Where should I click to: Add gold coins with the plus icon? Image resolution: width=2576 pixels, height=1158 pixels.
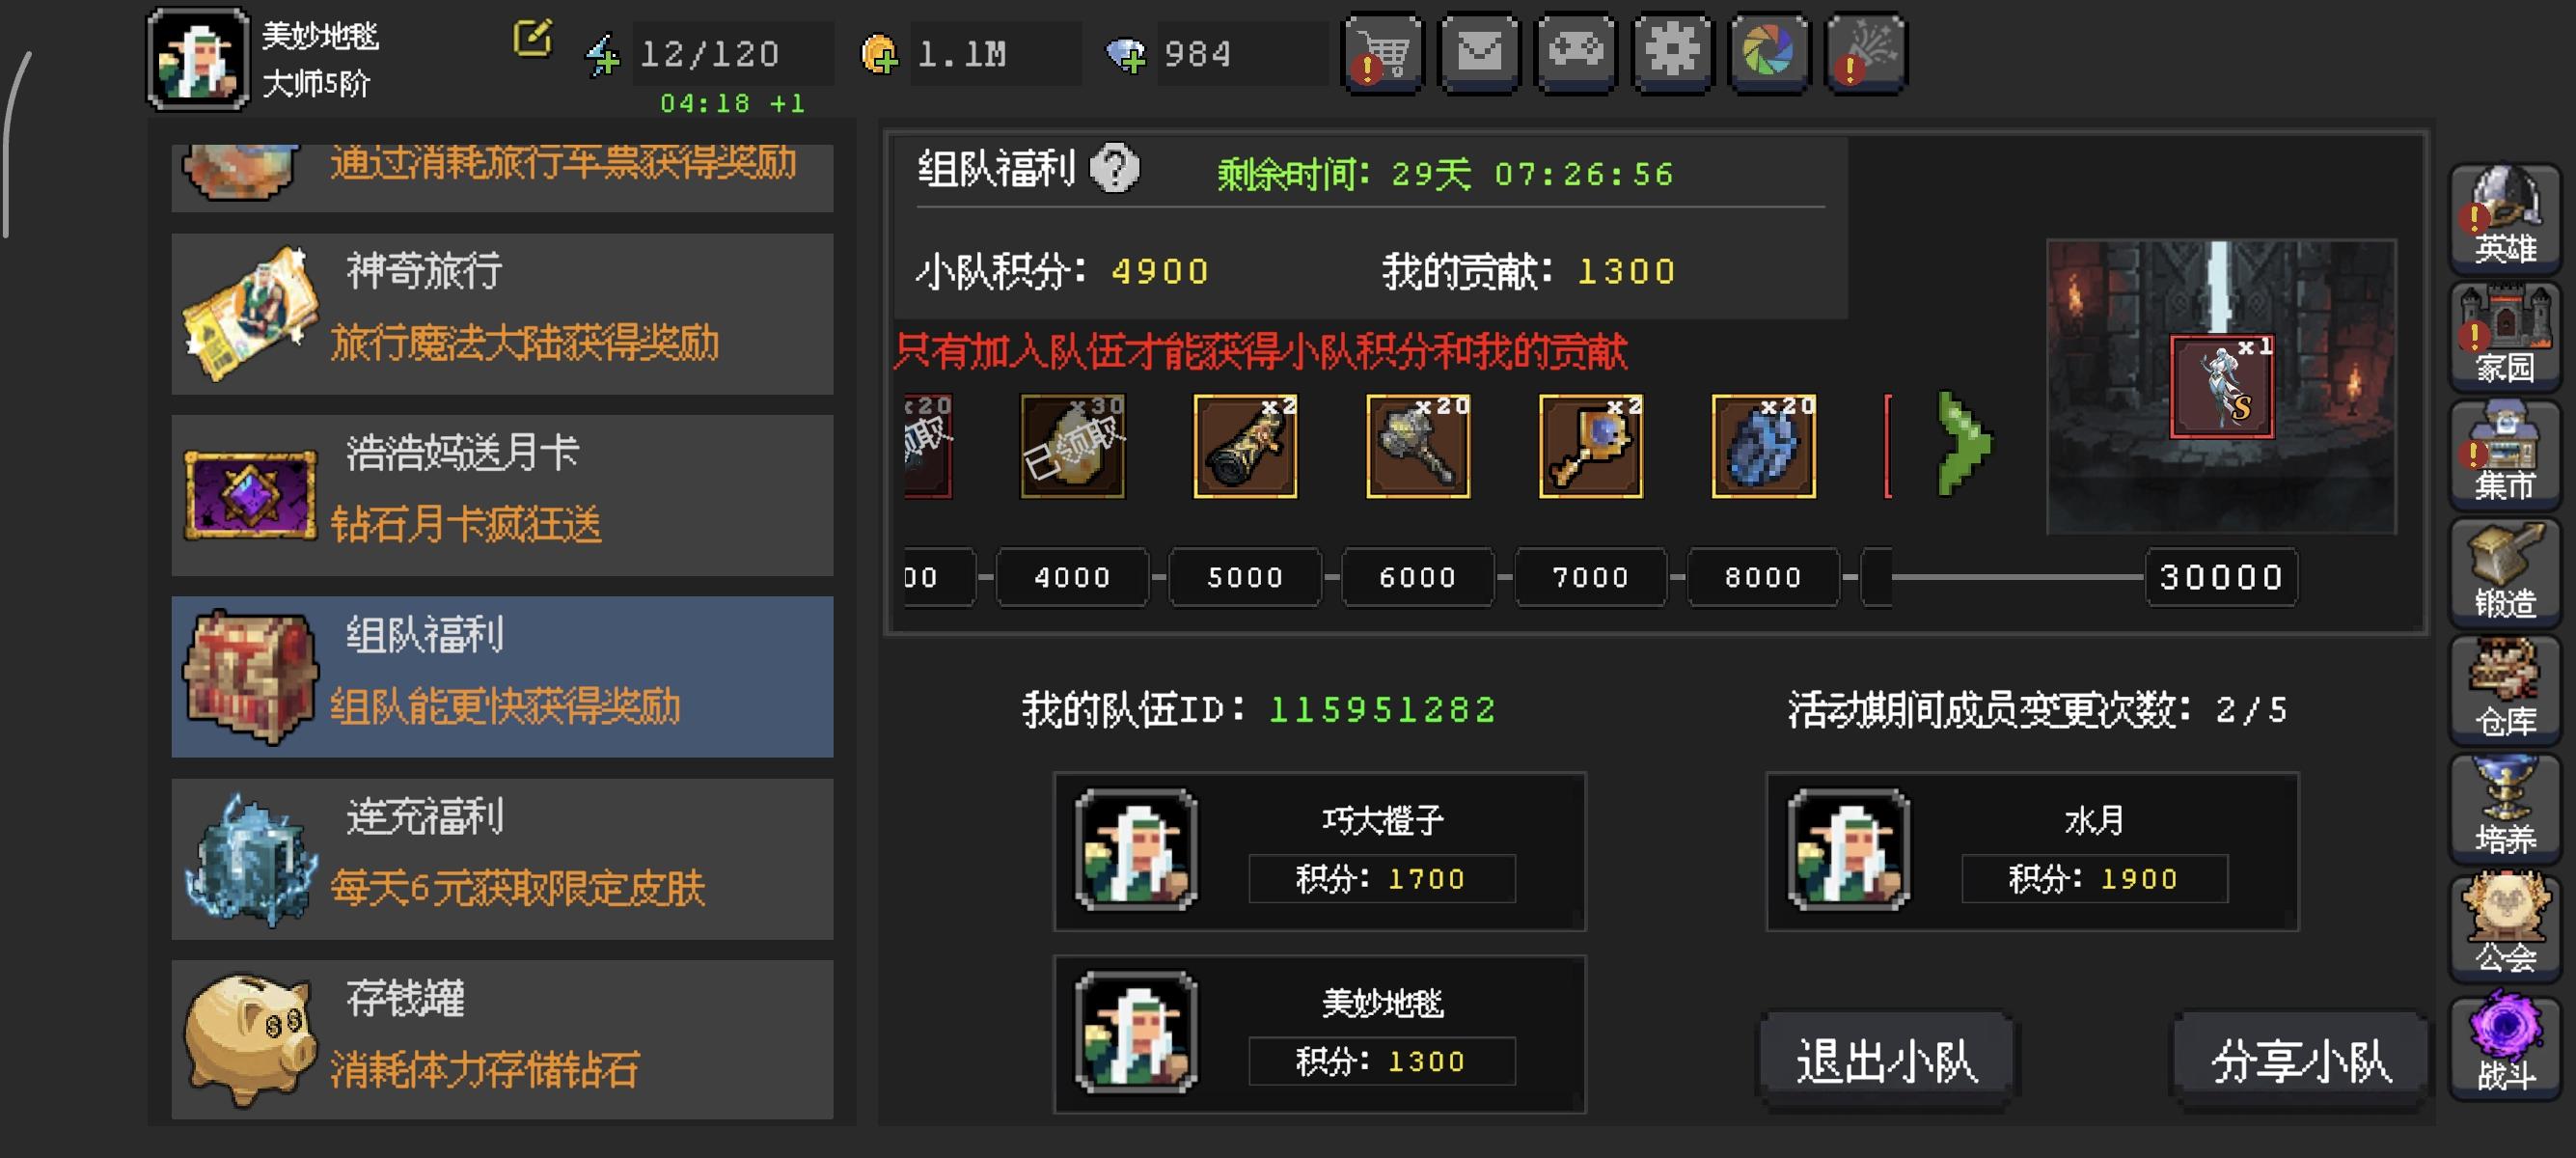pyautogui.click(x=879, y=54)
